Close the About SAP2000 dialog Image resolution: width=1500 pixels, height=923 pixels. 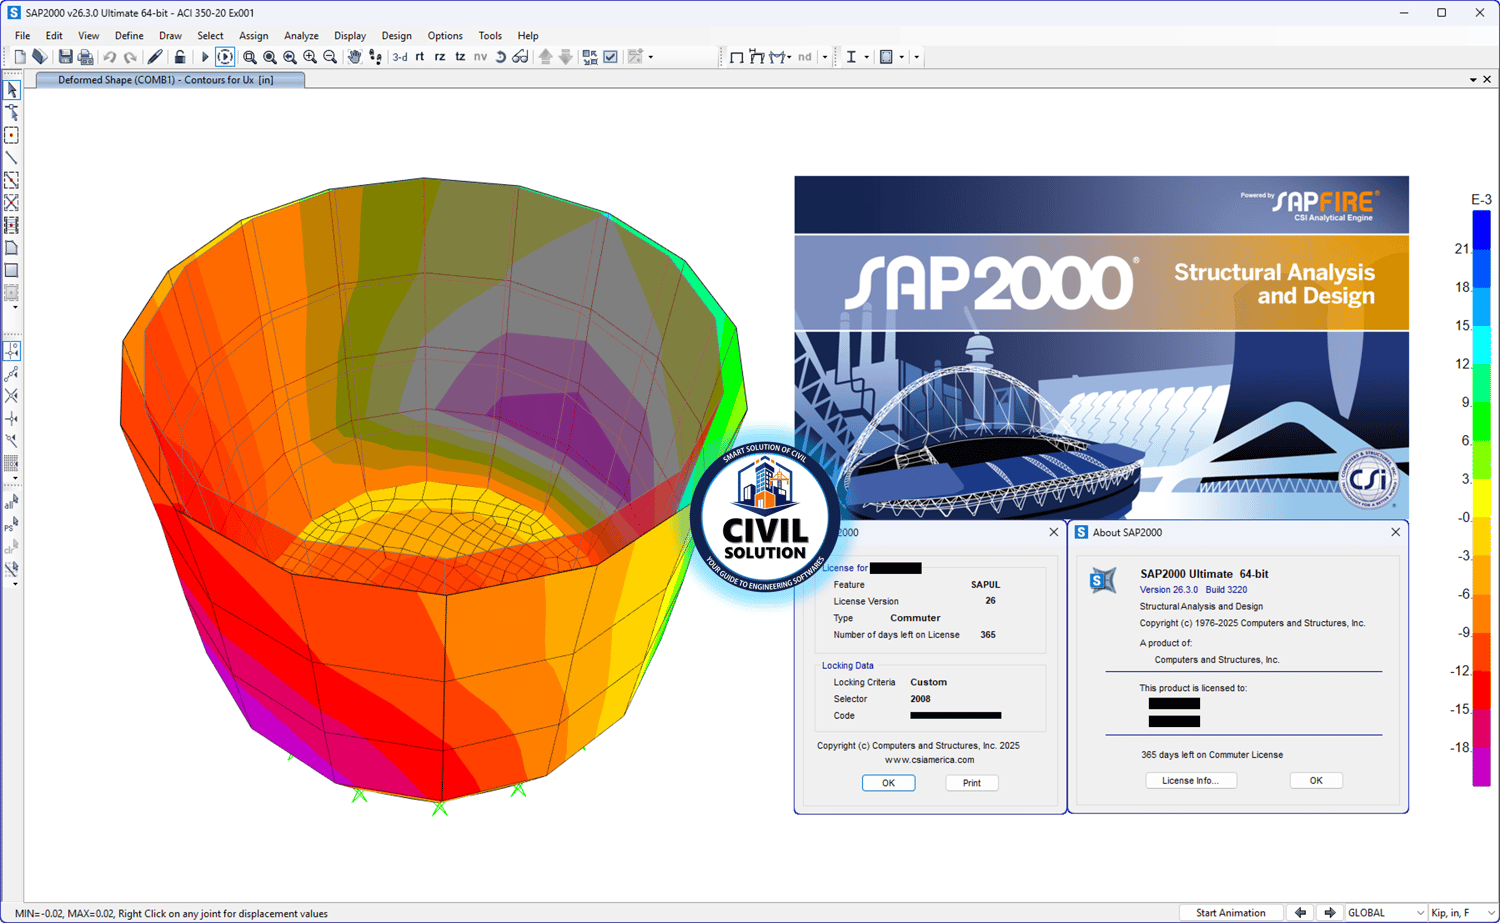pyautogui.click(x=1395, y=532)
